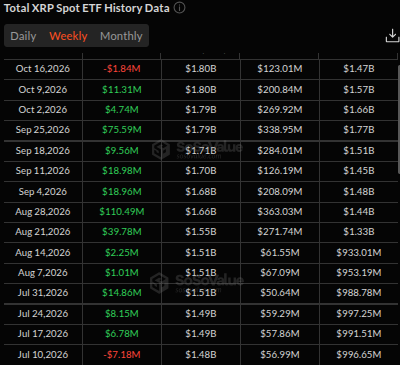This screenshot has height=365, width=400.
Task: Click the $67.09M value traded cell
Action: coord(280,273)
